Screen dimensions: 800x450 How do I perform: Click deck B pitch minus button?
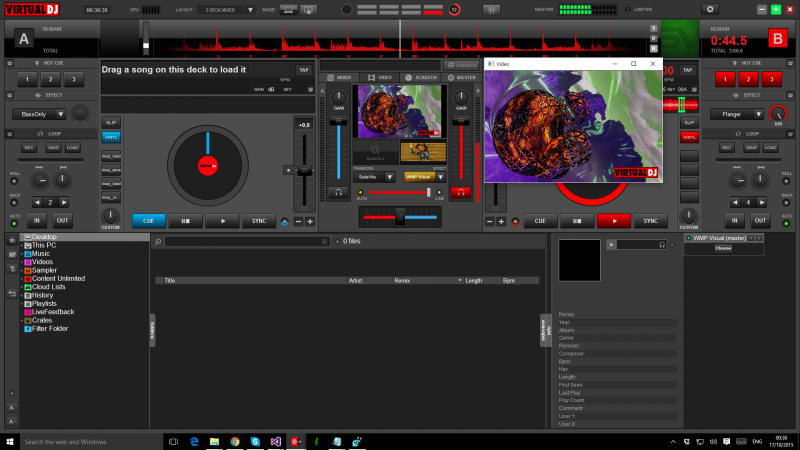pyautogui.click(x=490, y=221)
